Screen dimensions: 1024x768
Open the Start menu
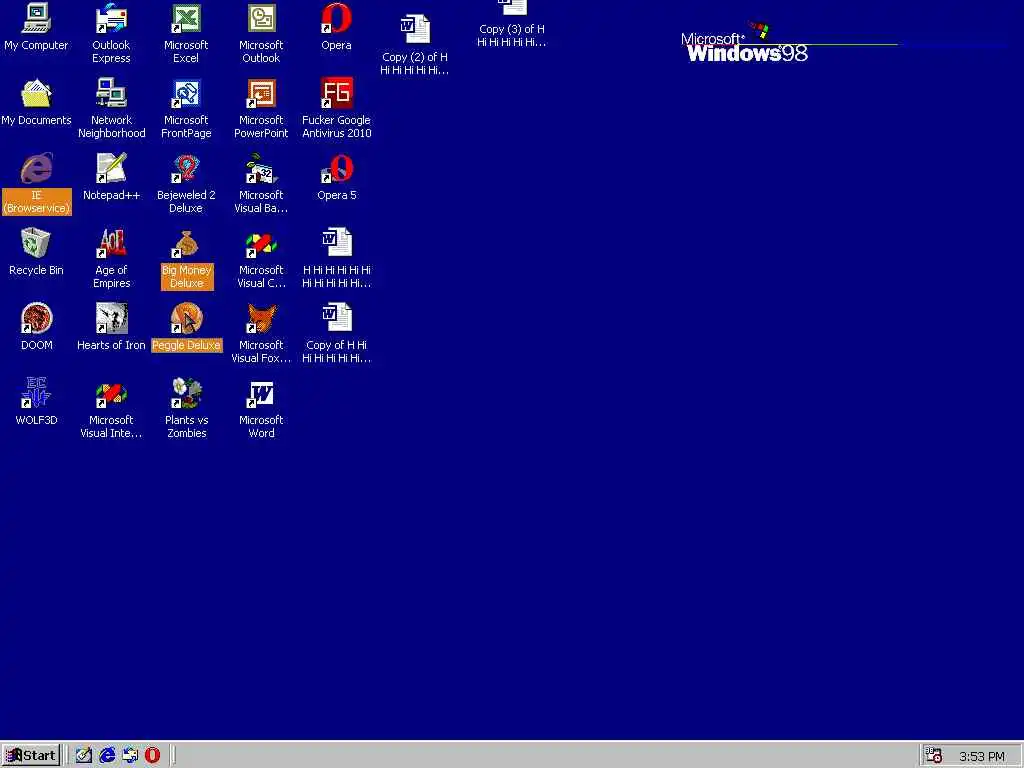tap(31, 756)
